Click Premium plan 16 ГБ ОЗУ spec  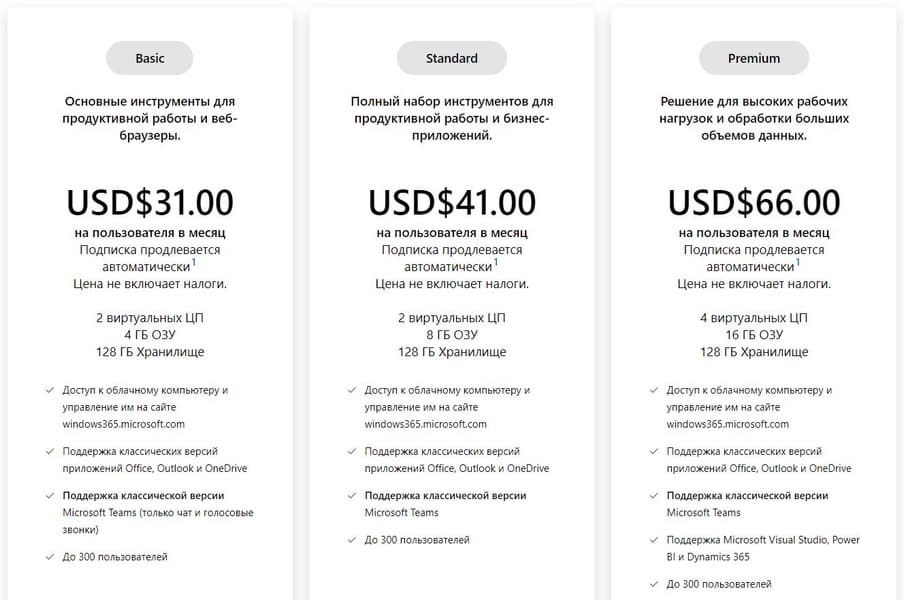(x=754, y=335)
